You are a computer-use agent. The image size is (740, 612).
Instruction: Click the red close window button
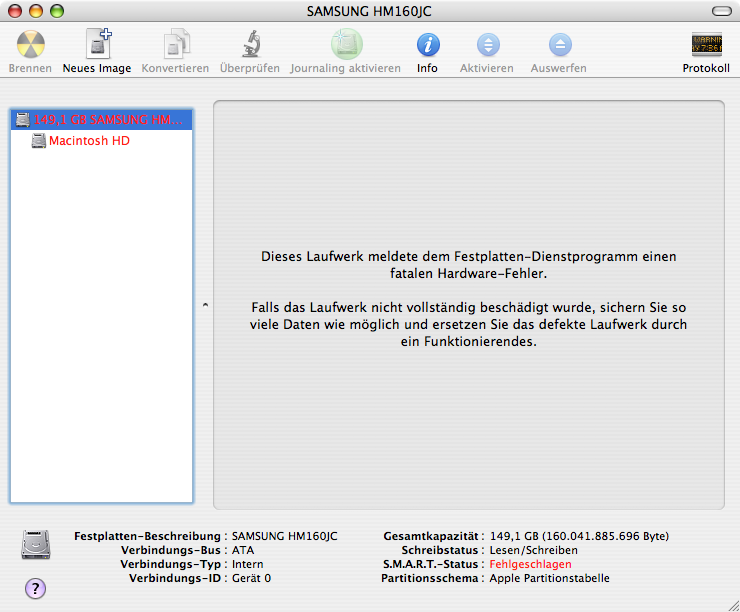click(15, 11)
